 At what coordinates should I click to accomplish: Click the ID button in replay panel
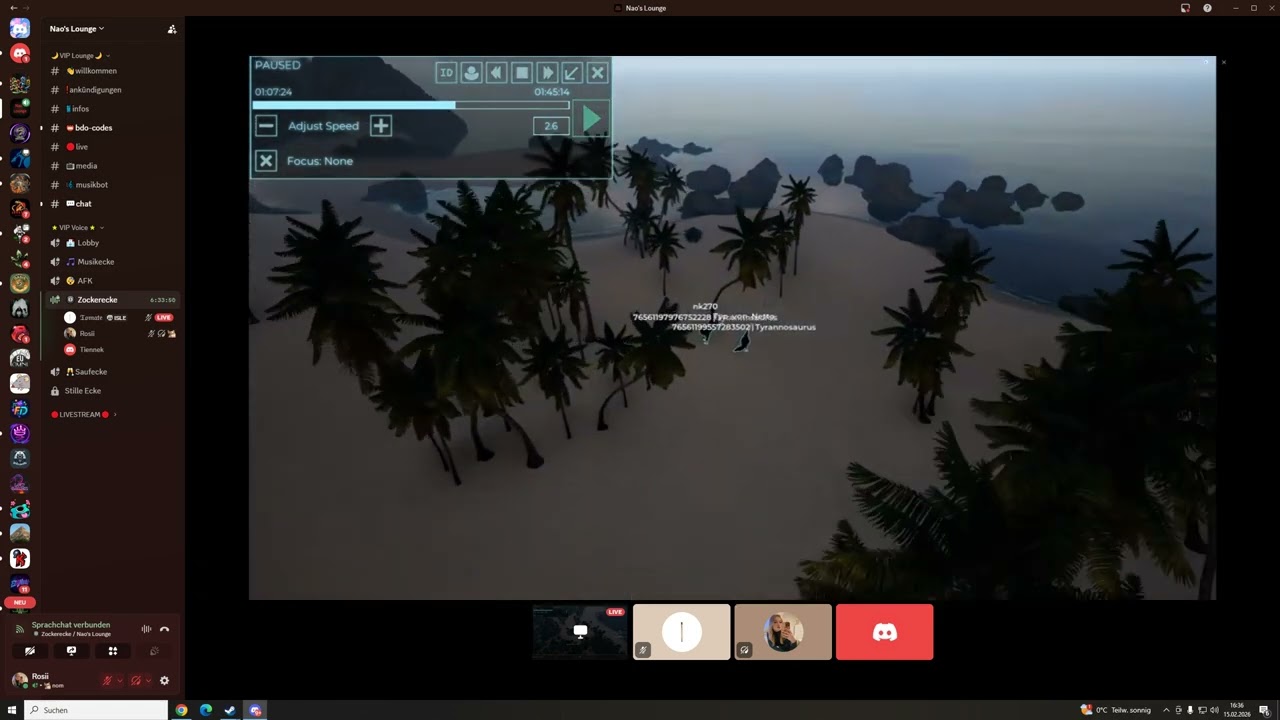446,73
